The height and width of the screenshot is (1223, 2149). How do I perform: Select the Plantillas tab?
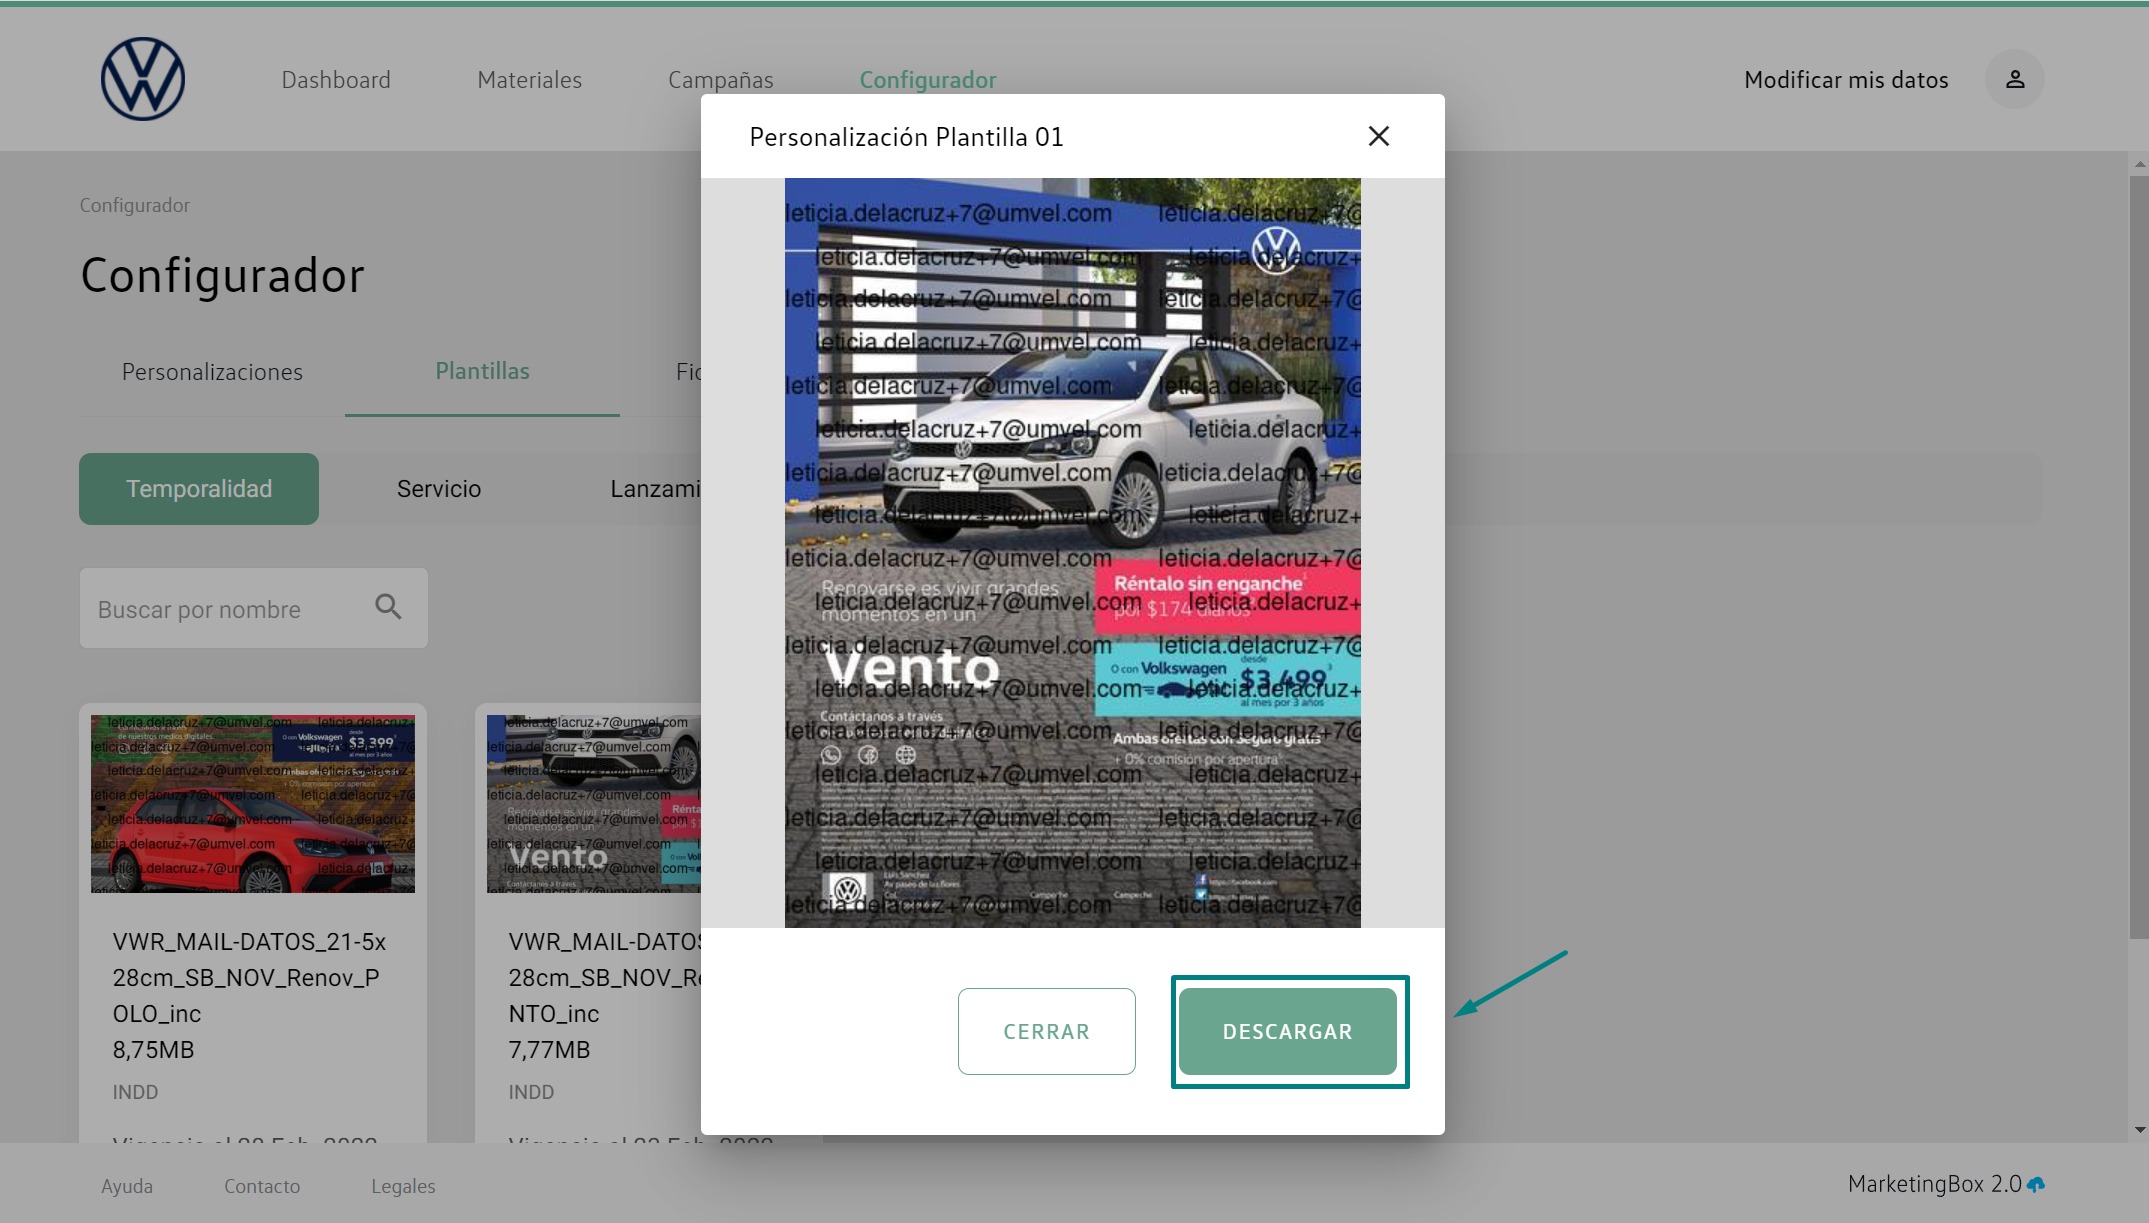tap(482, 371)
